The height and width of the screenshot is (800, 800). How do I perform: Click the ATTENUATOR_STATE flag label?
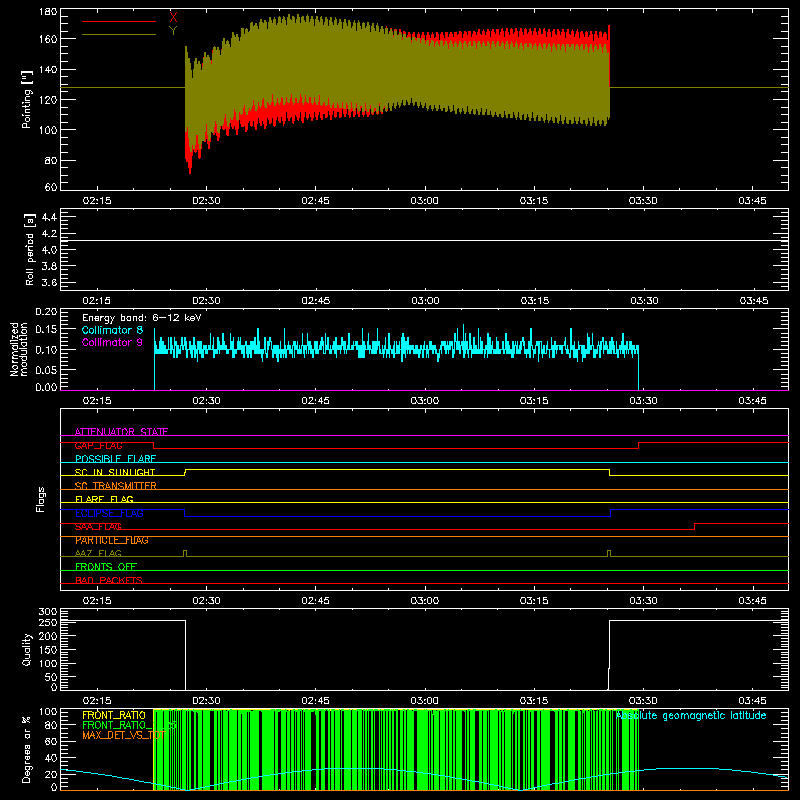[121, 432]
